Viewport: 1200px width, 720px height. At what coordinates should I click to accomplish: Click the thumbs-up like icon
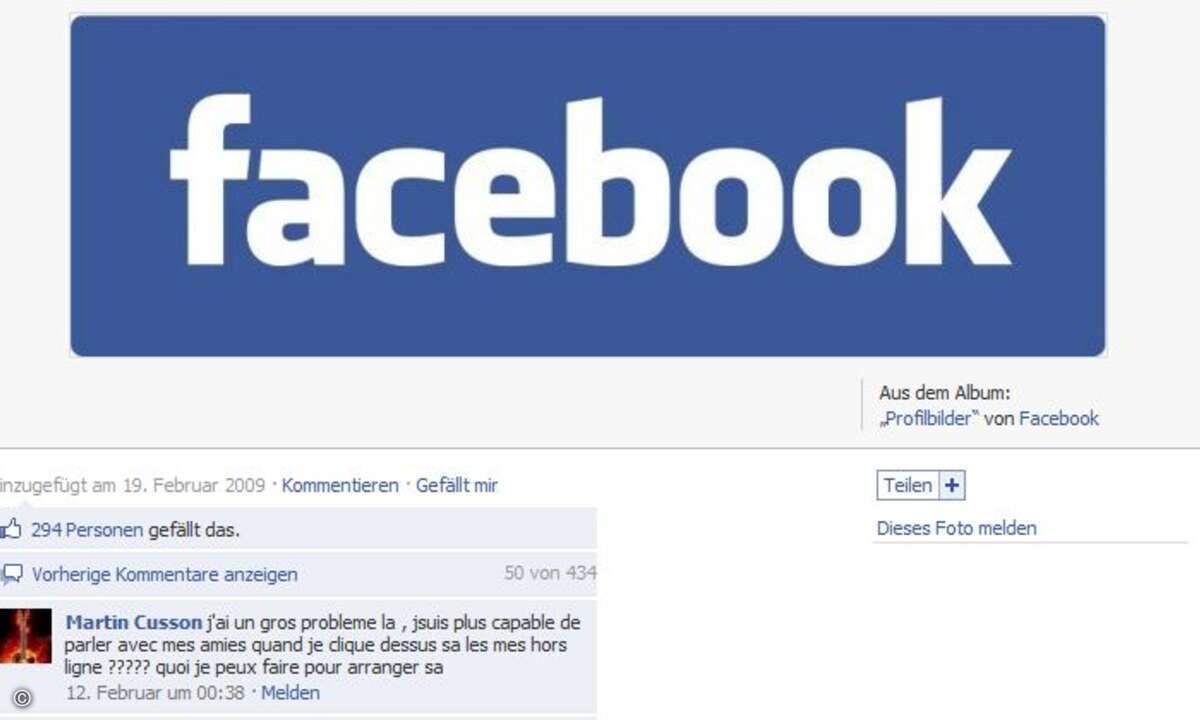11,529
